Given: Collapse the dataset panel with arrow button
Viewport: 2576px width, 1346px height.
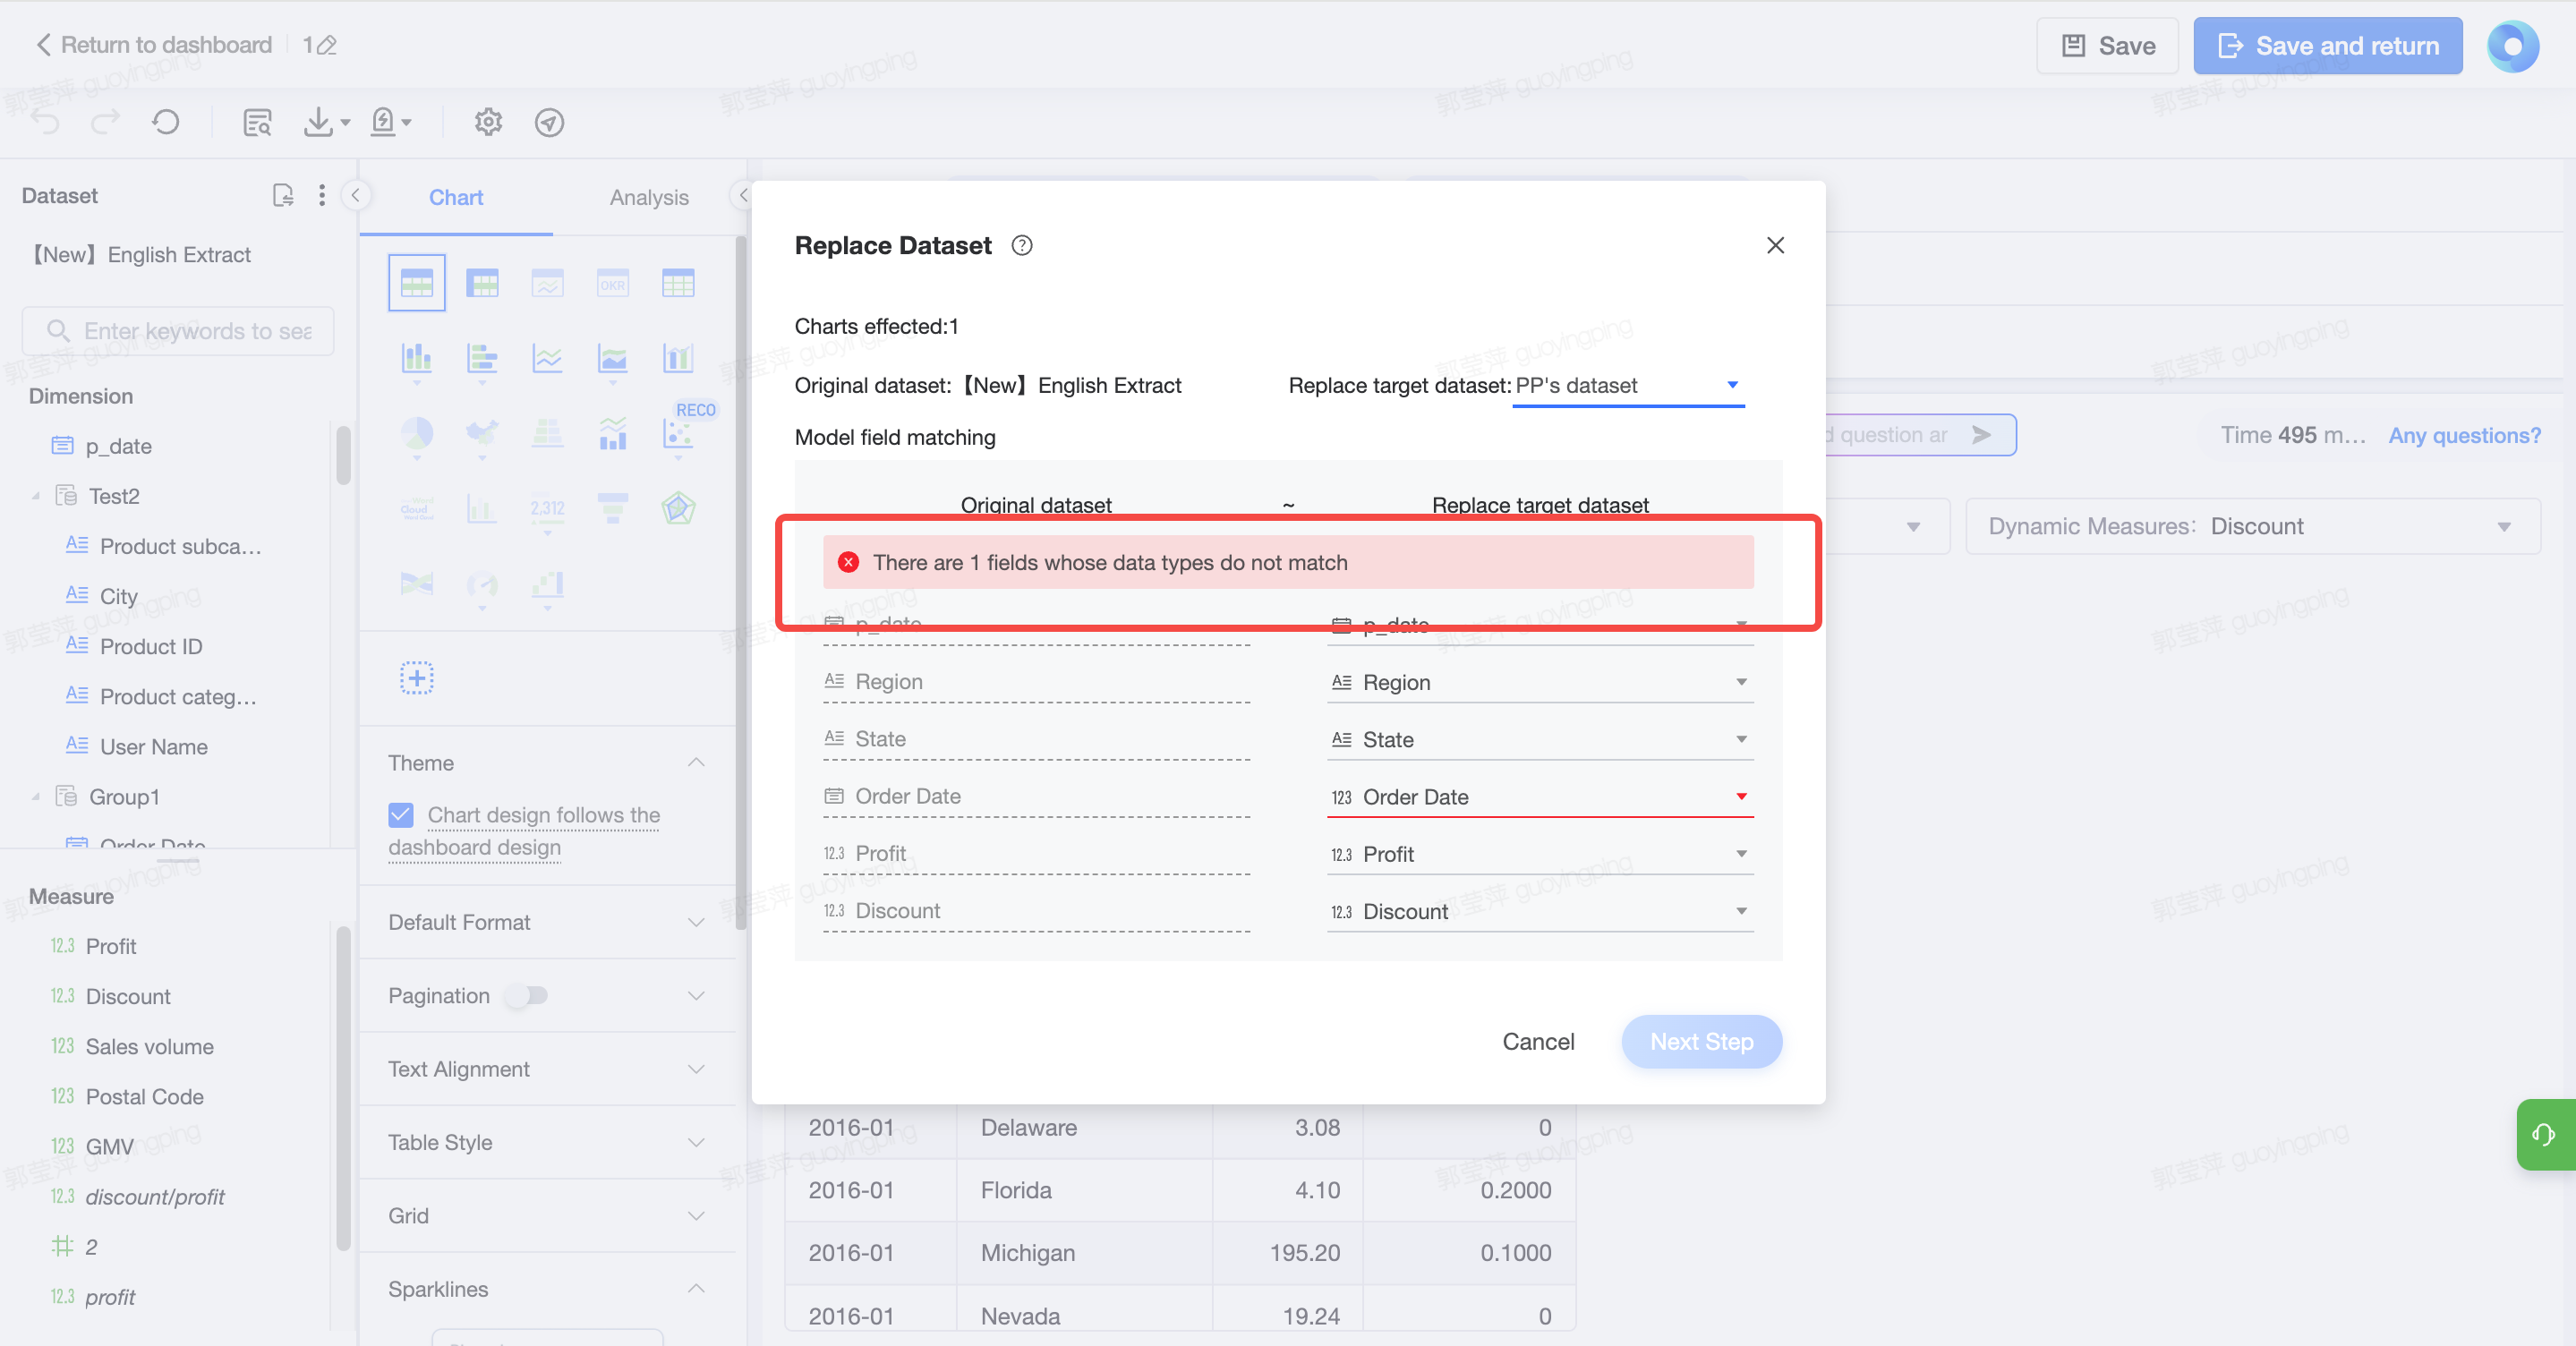Looking at the screenshot, I should pos(355,195).
